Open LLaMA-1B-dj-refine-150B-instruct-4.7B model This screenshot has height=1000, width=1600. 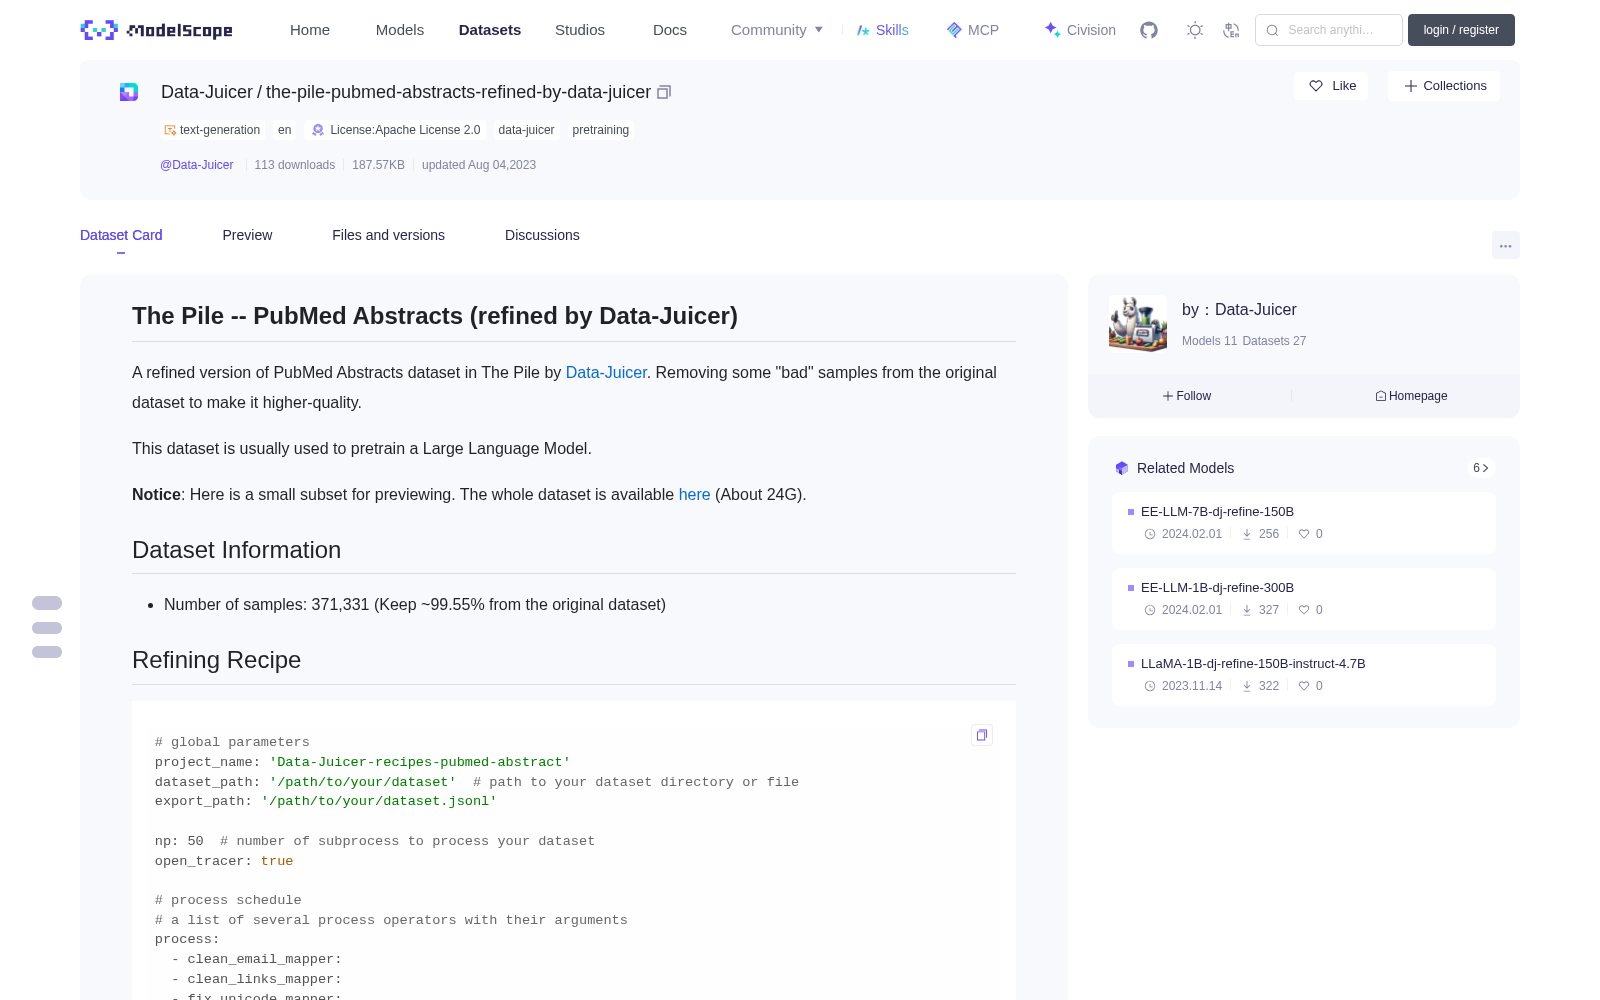click(1253, 663)
